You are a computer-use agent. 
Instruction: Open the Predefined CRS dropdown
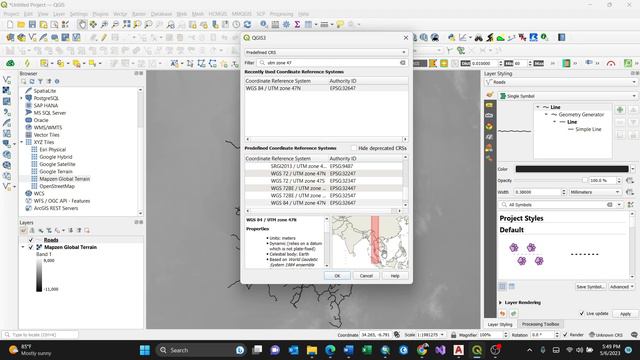click(x=326, y=52)
